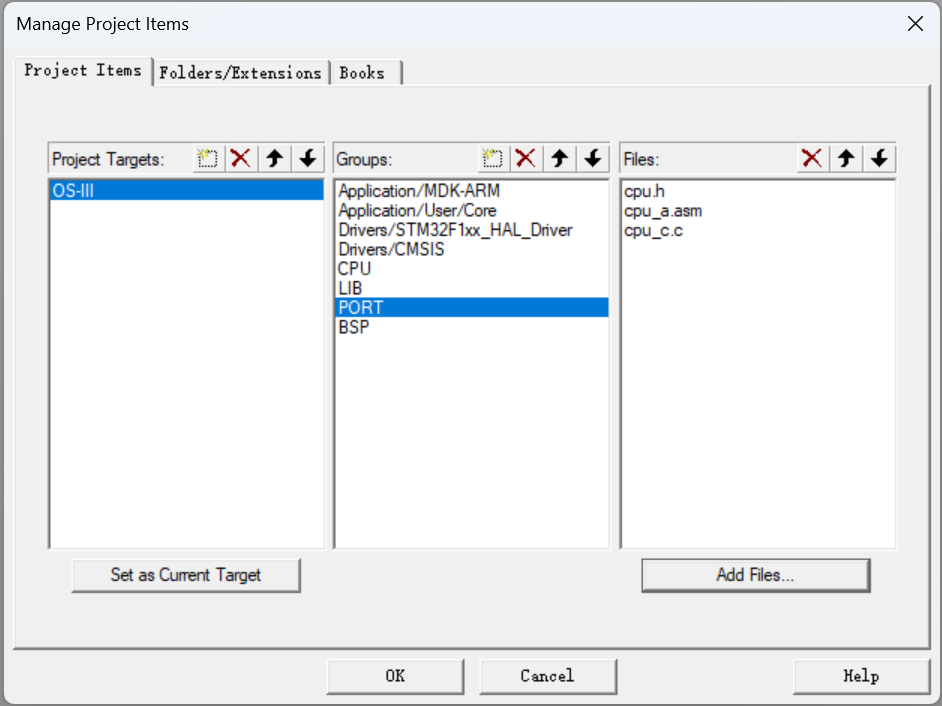Click the Cancel button
The width and height of the screenshot is (942, 706).
pos(547,676)
